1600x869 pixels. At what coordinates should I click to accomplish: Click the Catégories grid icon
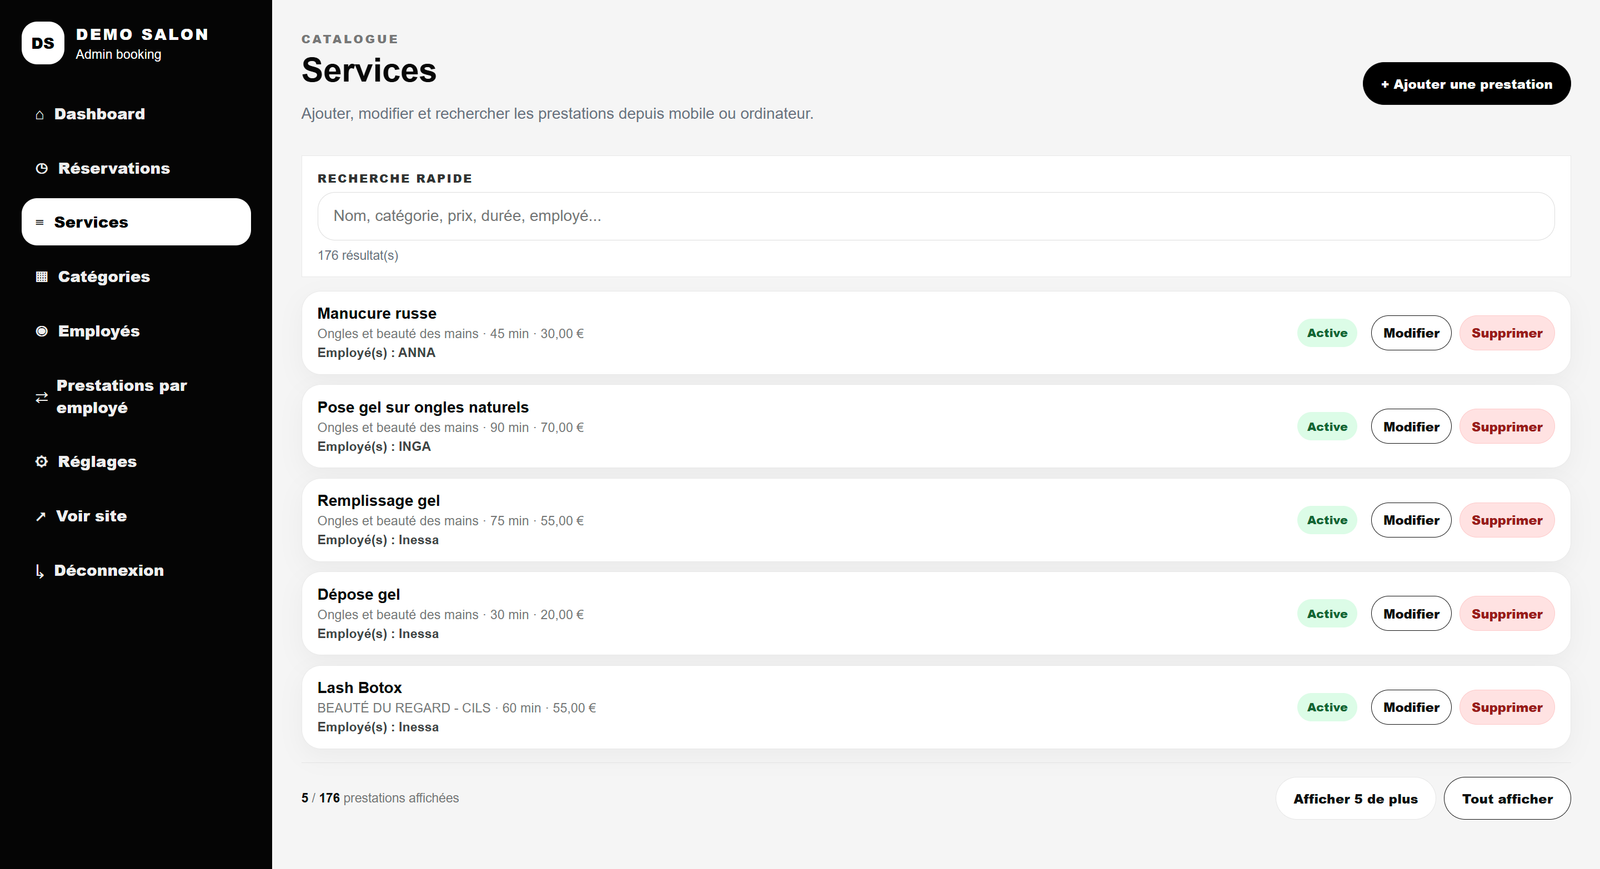point(42,277)
